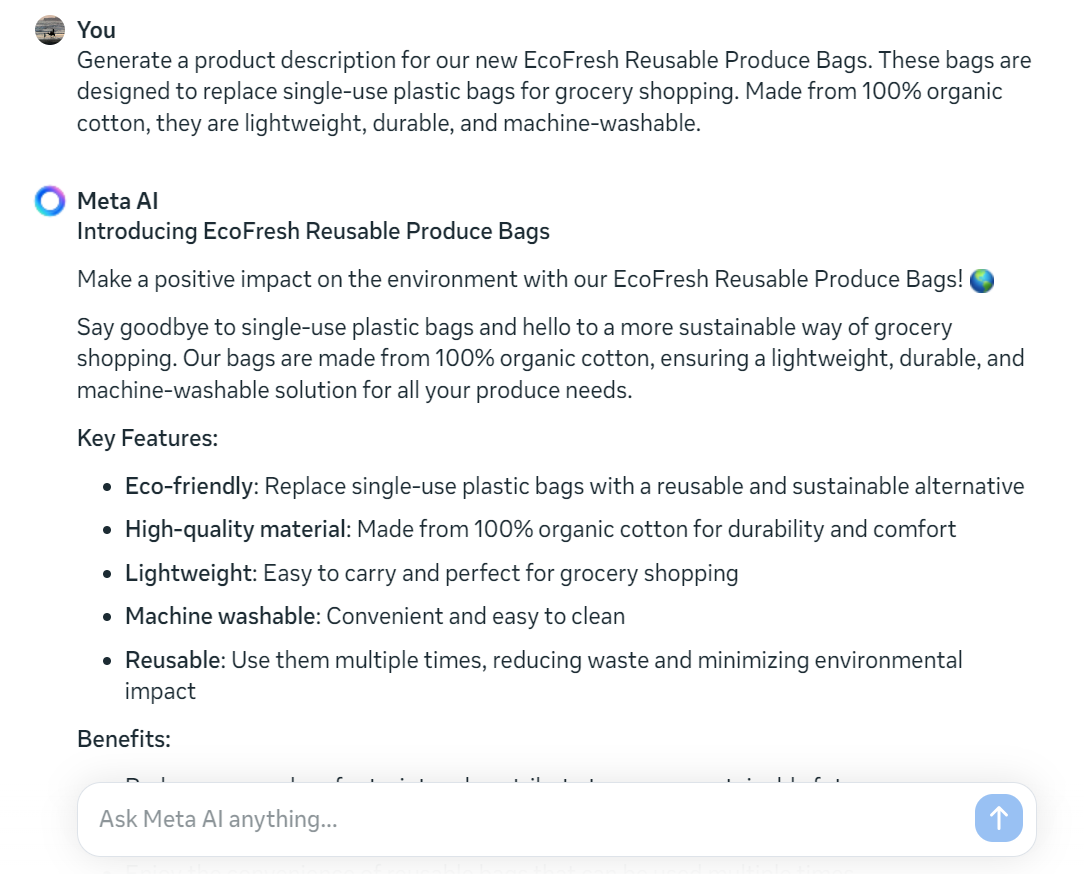This screenshot has width=1084, height=874.
Task: Click the bold 'Reusable' bullet label
Action: 172,660
